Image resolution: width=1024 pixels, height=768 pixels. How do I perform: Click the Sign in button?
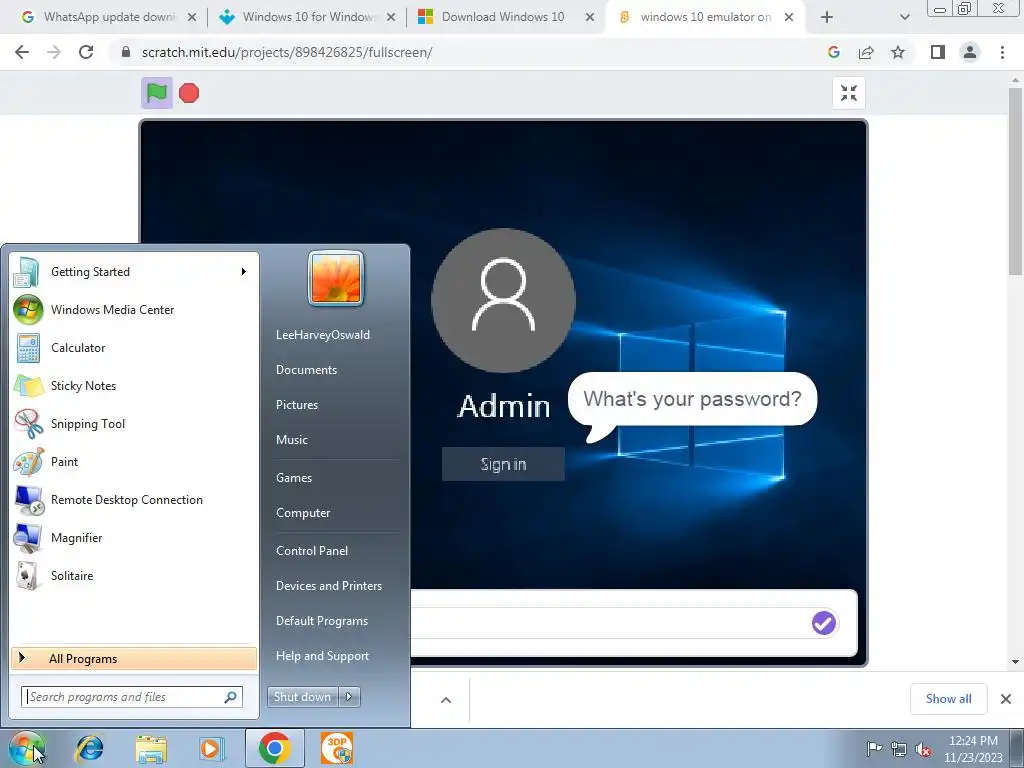(503, 464)
